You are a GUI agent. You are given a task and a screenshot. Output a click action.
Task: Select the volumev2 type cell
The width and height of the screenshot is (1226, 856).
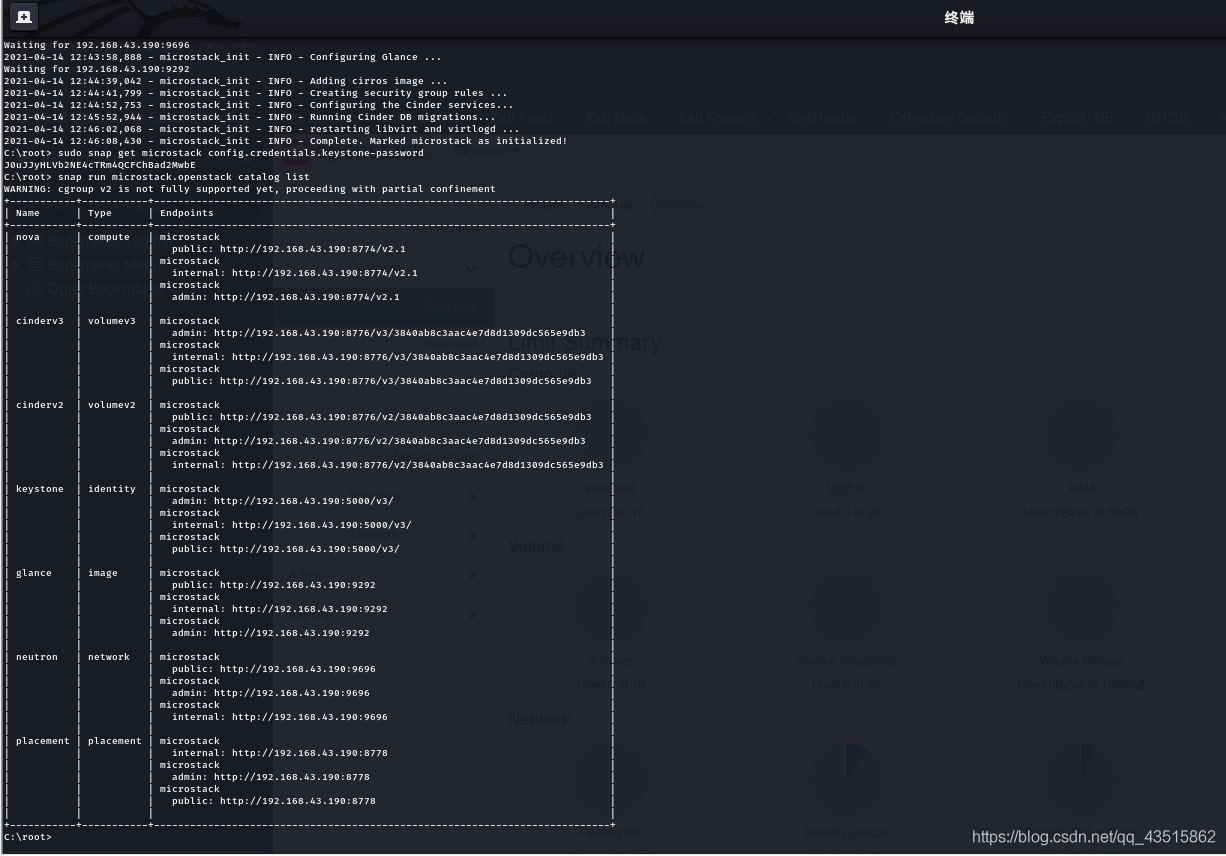click(x=112, y=405)
